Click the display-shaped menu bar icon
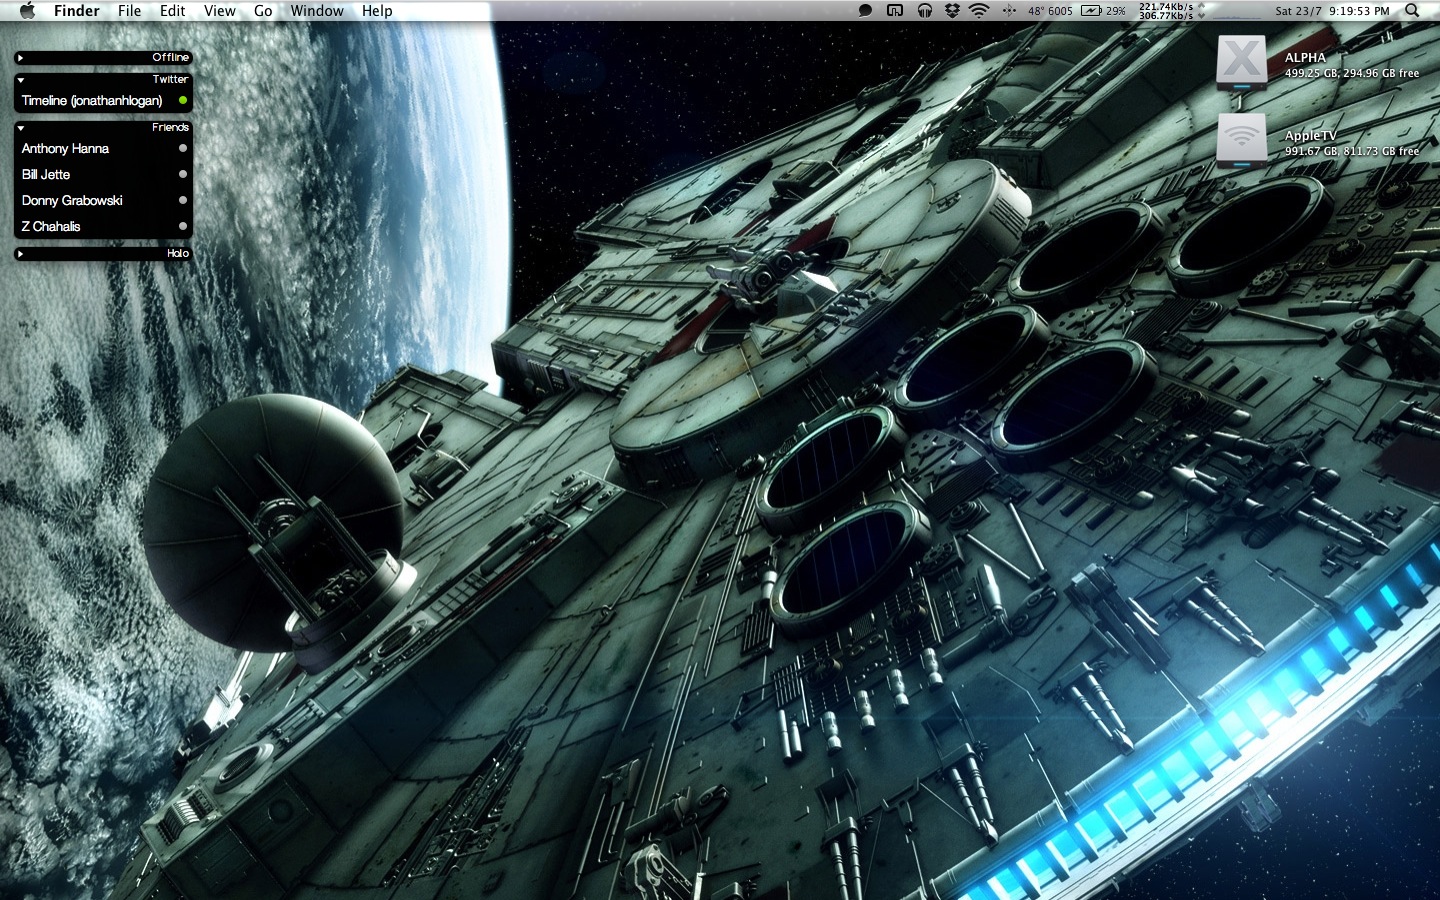Screen dimensions: 1440x900 pyautogui.click(x=895, y=10)
